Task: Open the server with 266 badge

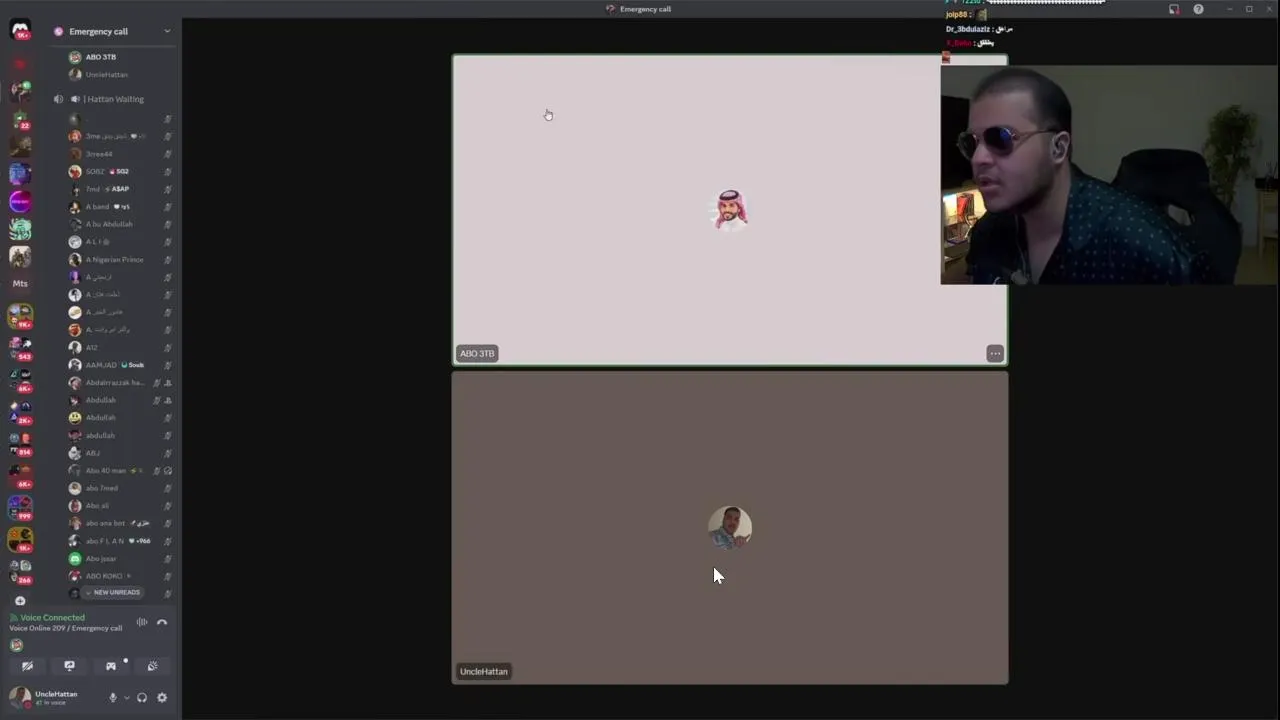Action: point(20,572)
